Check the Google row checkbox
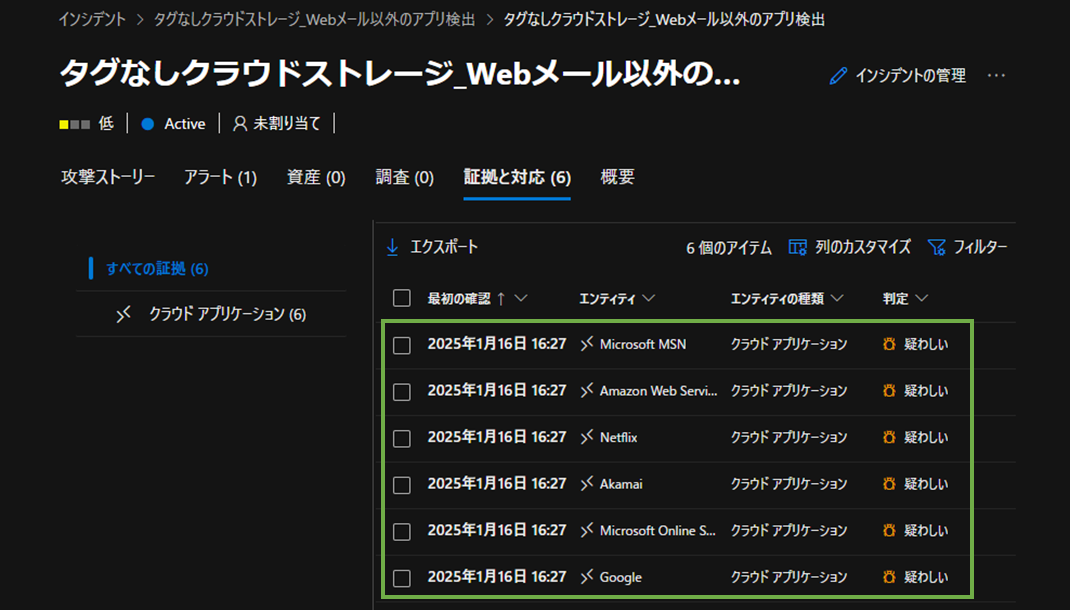This screenshot has width=1070, height=610. click(402, 578)
